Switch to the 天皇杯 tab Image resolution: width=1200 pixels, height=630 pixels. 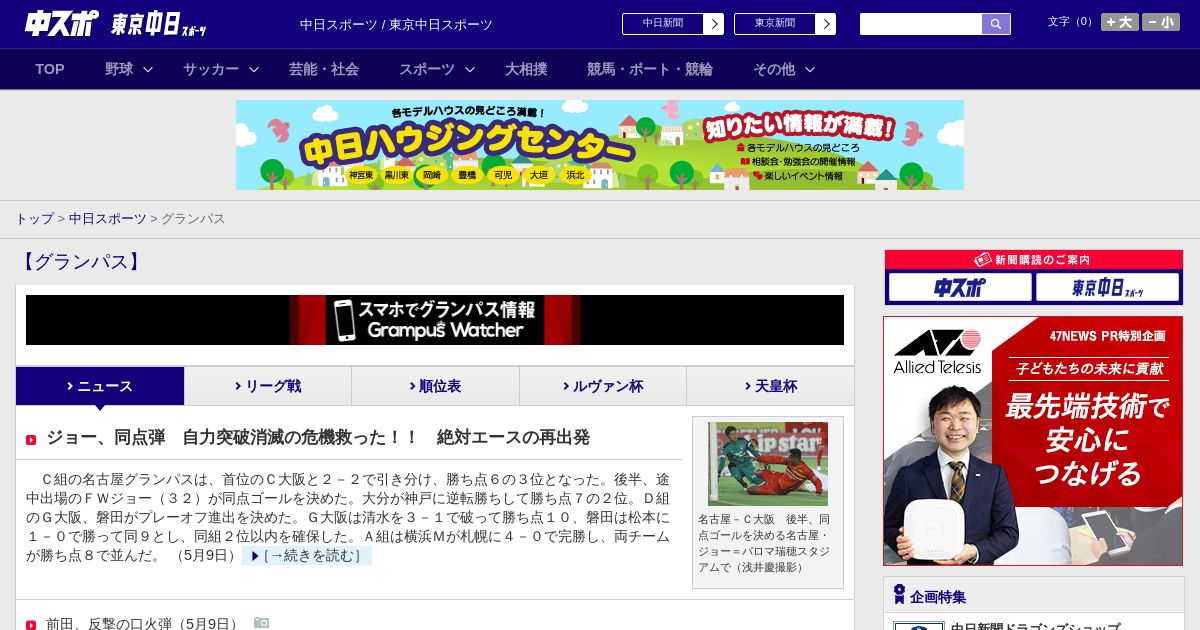pos(770,386)
